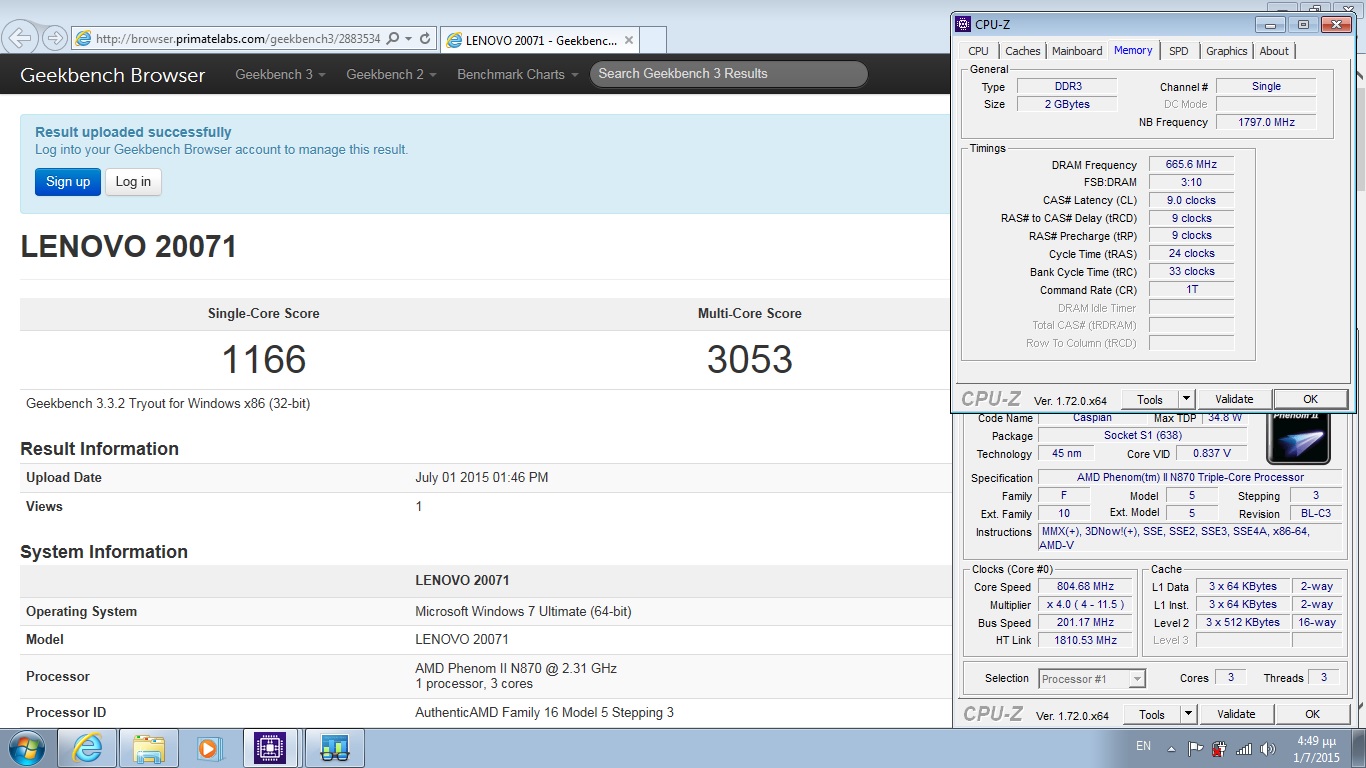Click the DRAM Frequency value 665.6 MHz
This screenshot has width=1366, height=768.
1190,165
